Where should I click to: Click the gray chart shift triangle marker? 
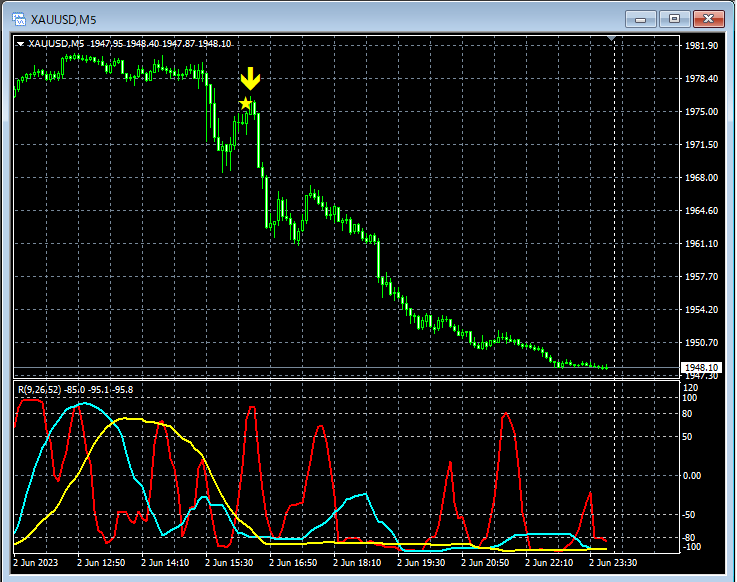[x=612, y=40]
